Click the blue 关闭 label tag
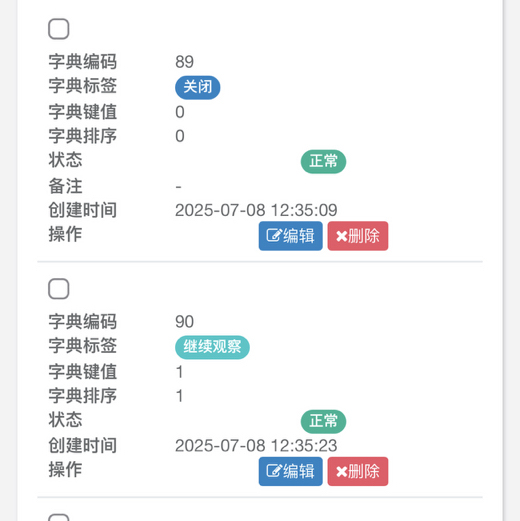This screenshot has width=520, height=521. point(198,87)
